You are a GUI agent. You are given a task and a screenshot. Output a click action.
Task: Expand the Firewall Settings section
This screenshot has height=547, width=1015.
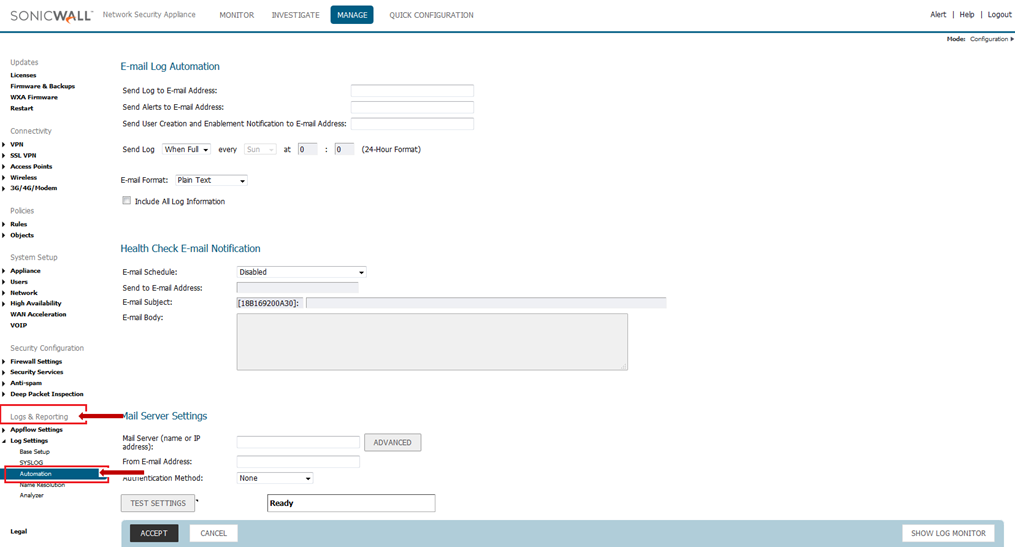click(x=4, y=361)
